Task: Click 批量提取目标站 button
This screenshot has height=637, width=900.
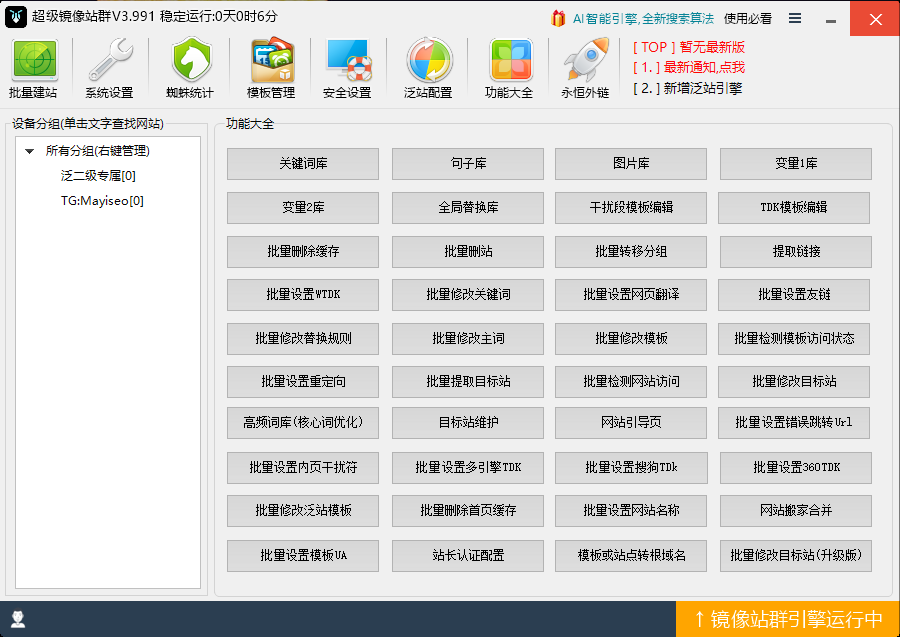Action: coord(468,382)
